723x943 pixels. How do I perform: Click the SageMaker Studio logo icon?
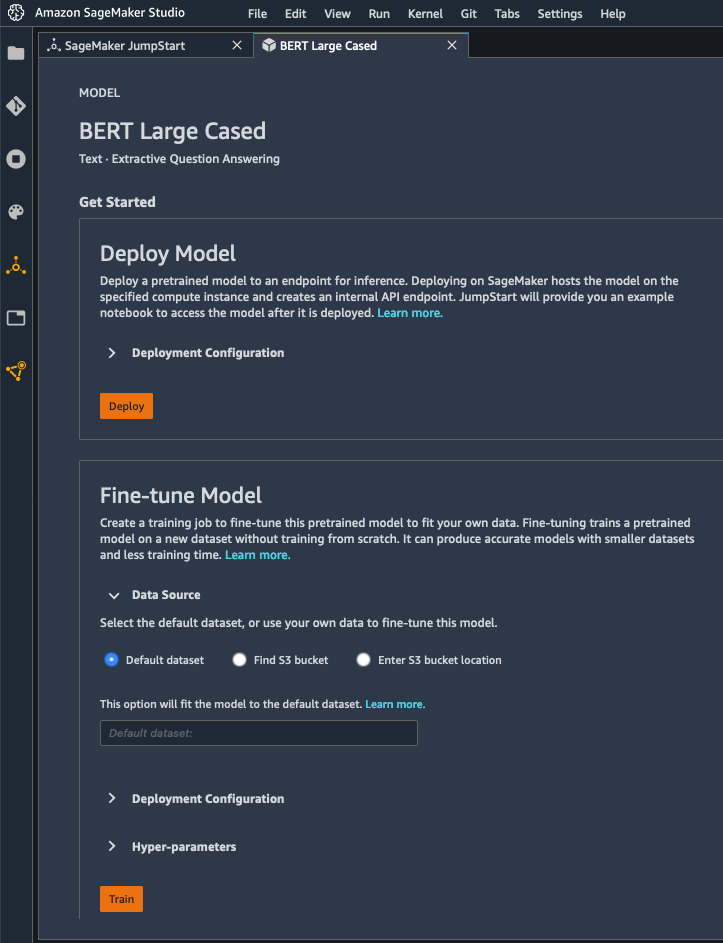tap(16, 13)
